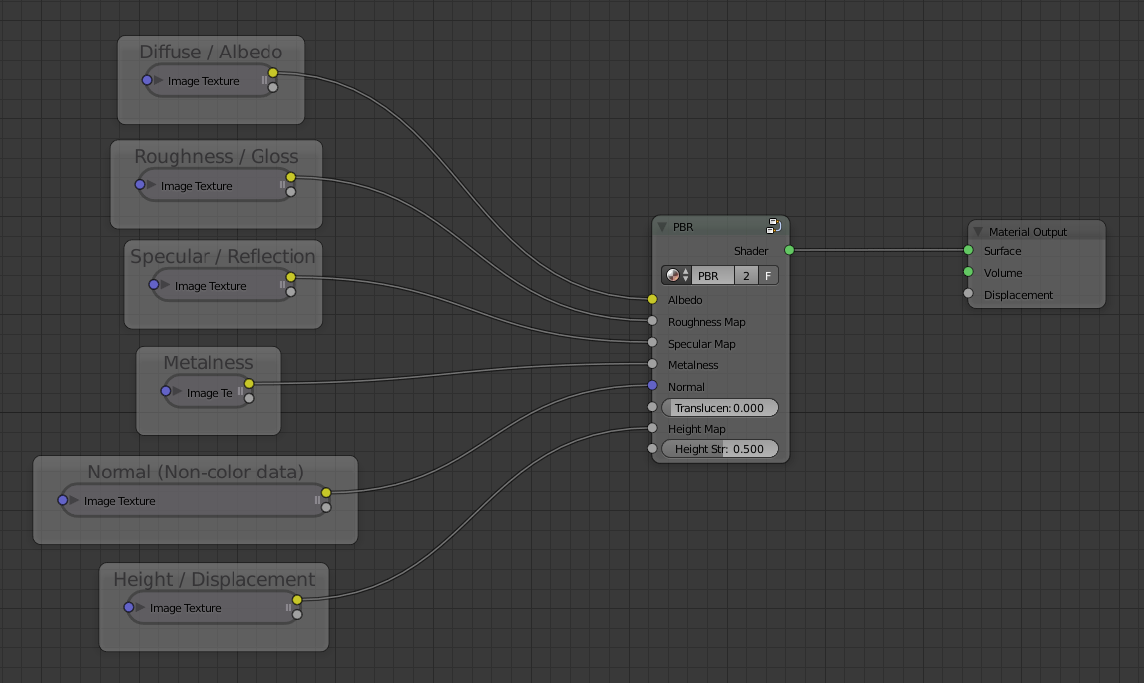Viewport: 1144px width, 683px height.
Task: Click the Height Str input socket
Action: 652,449
